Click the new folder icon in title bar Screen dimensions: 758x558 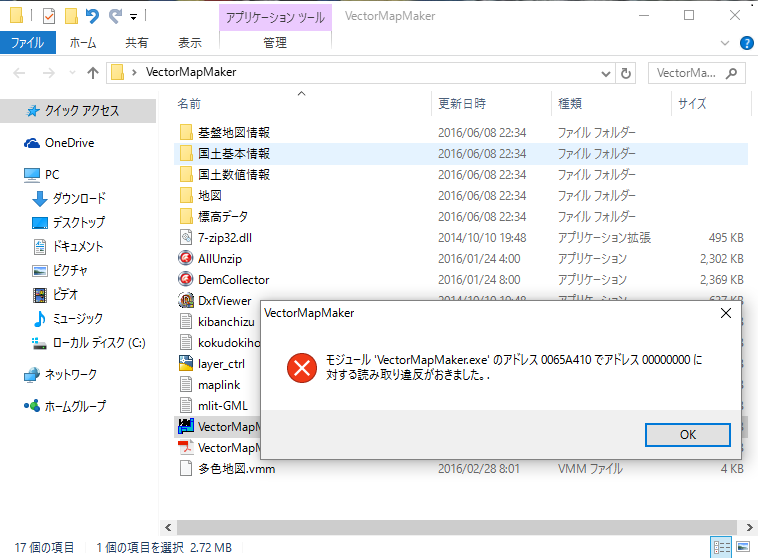pos(71,16)
